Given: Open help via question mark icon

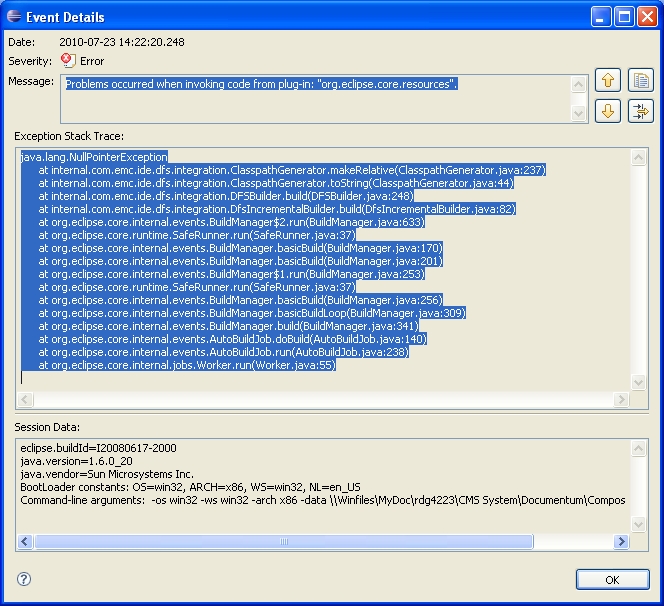Looking at the screenshot, I should pyautogui.click(x=24, y=578).
